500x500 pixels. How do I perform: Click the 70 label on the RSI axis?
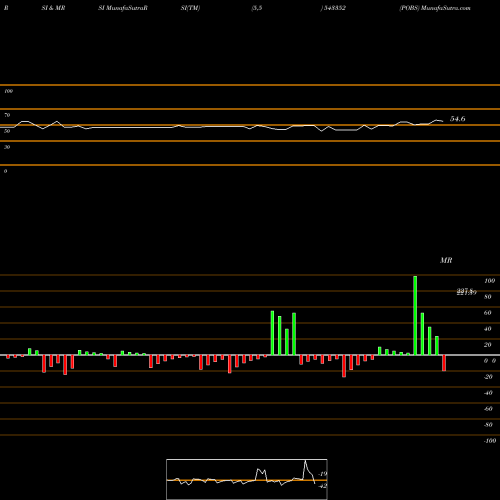pos(7,115)
